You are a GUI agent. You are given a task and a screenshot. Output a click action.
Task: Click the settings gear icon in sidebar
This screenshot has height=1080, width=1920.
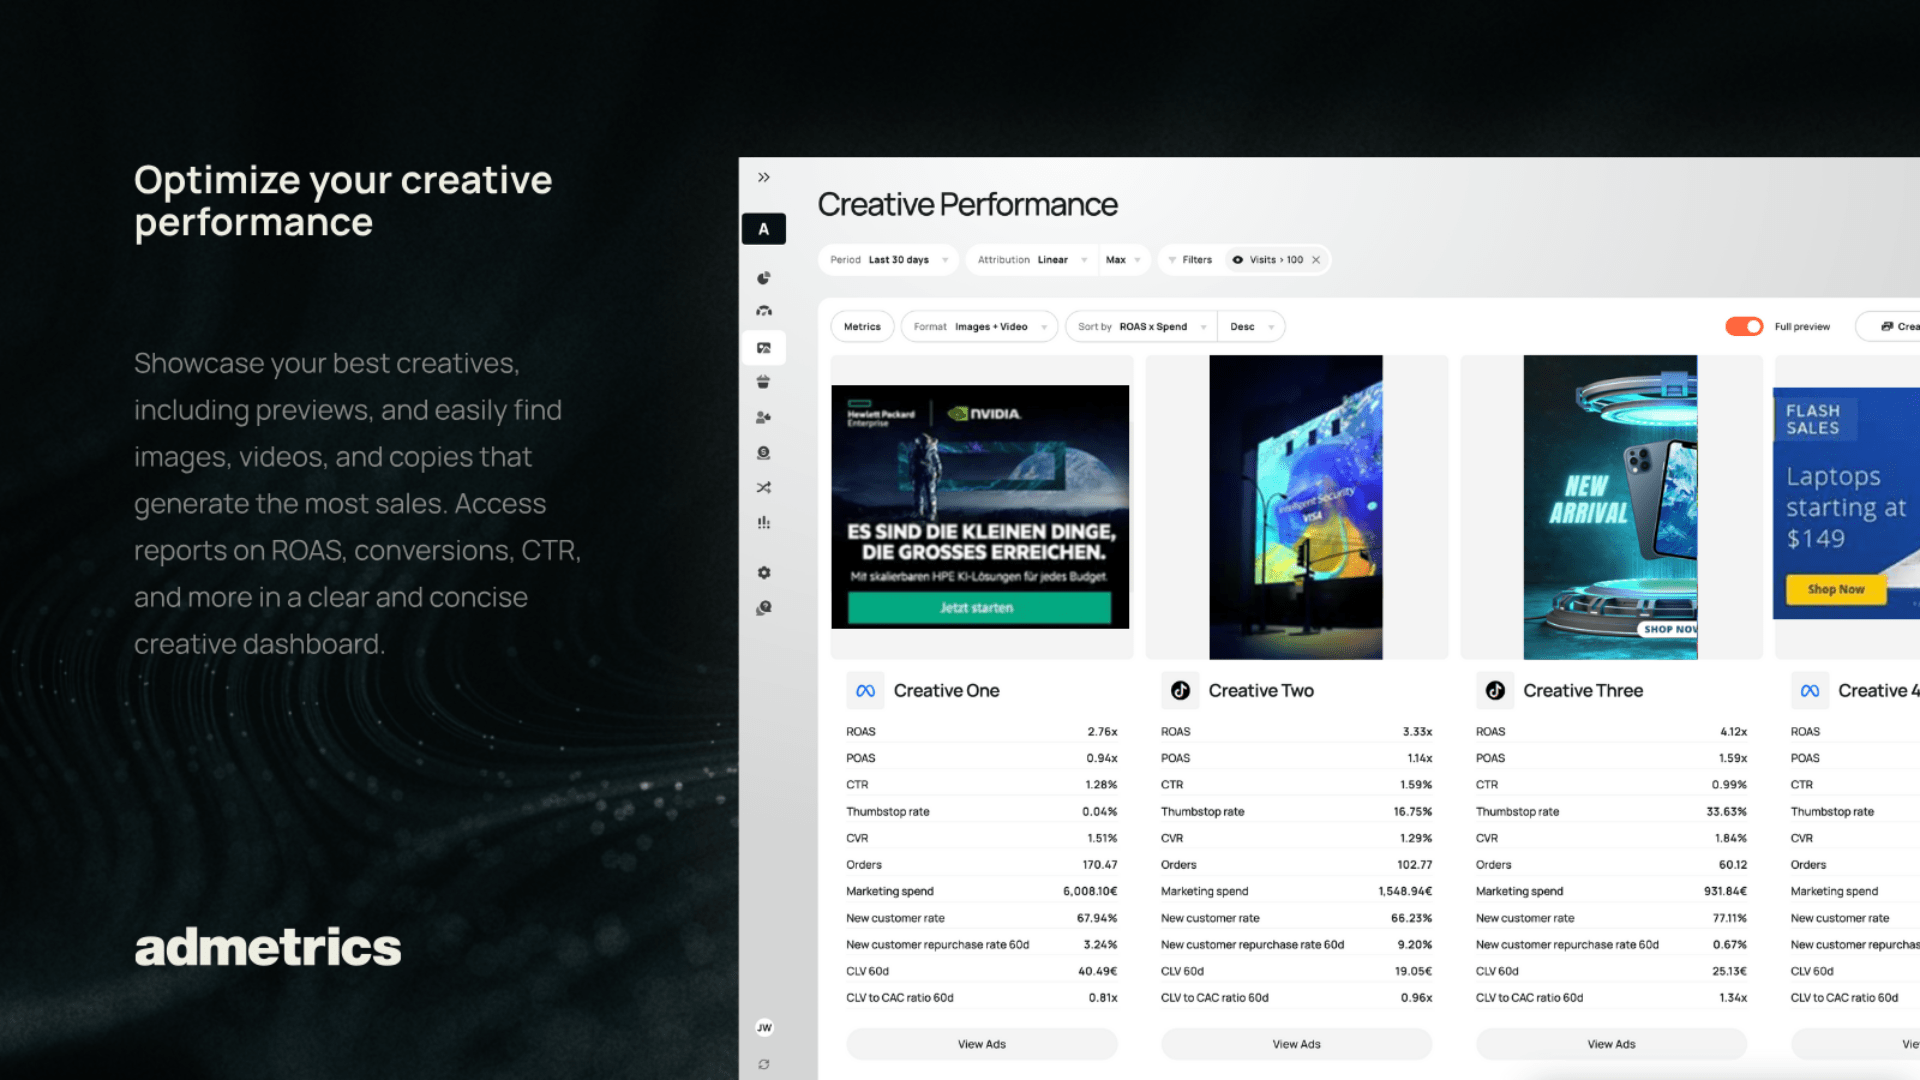click(765, 572)
